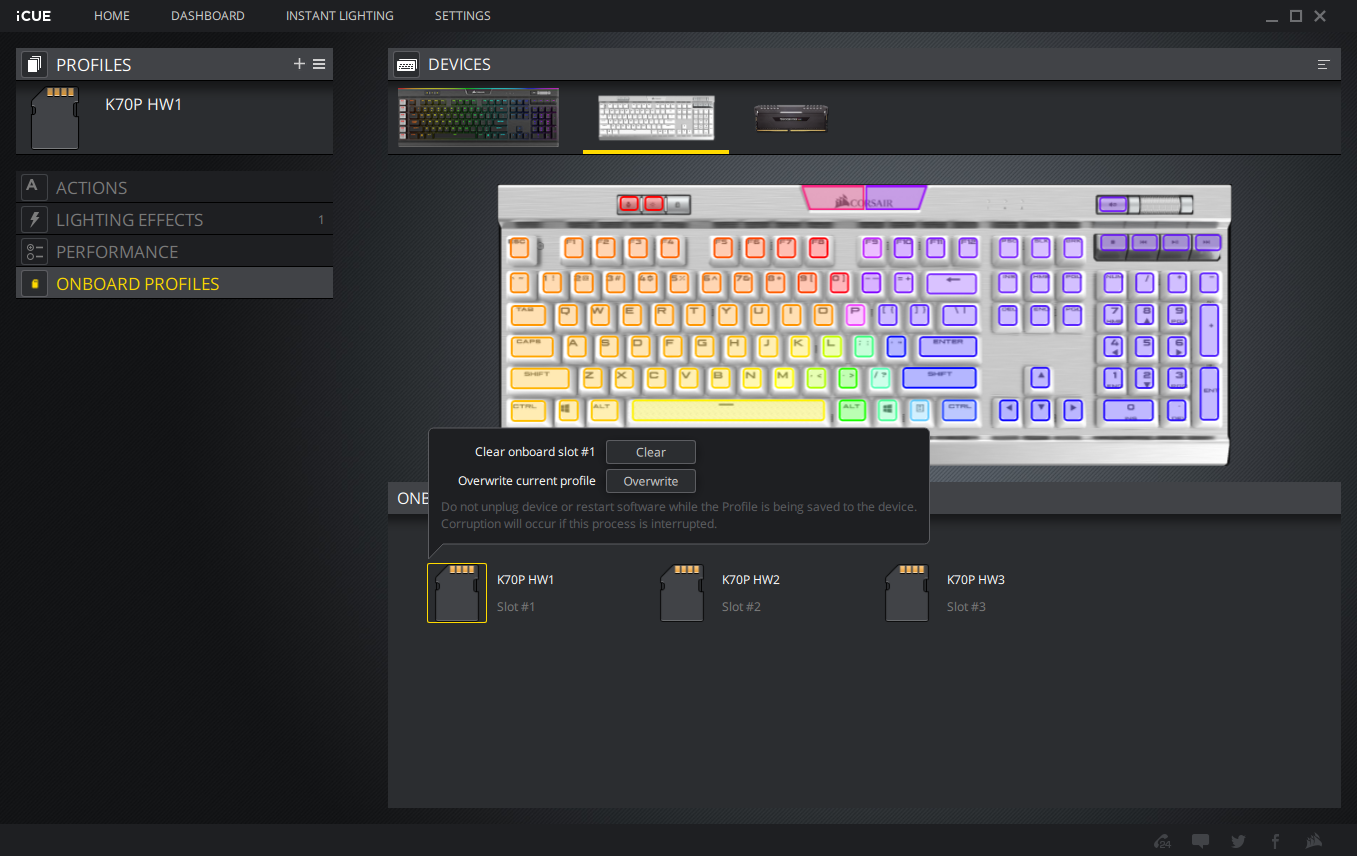The height and width of the screenshot is (856, 1357).
Task: Select the K70P HW1 profile SD card icon
Action: (x=54, y=117)
